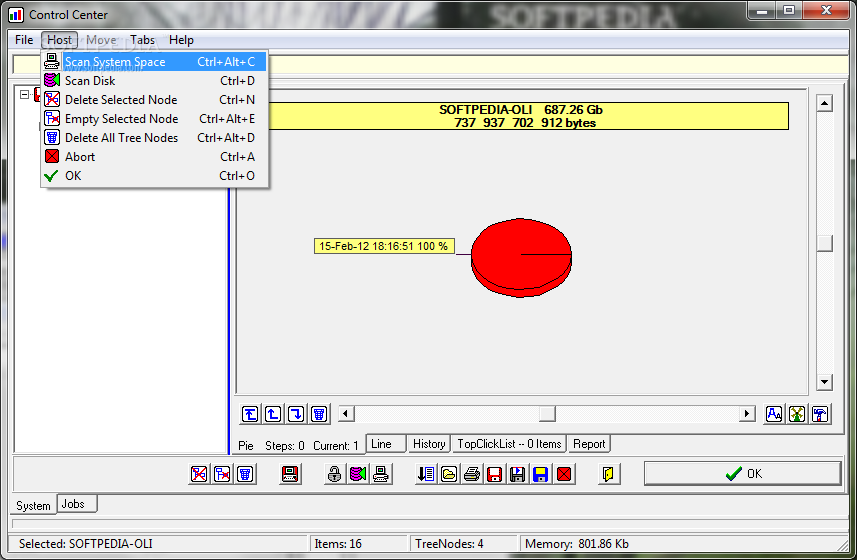Switch to the History tab
The width and height of the screenshot is (857, 560).
point(429,444)
